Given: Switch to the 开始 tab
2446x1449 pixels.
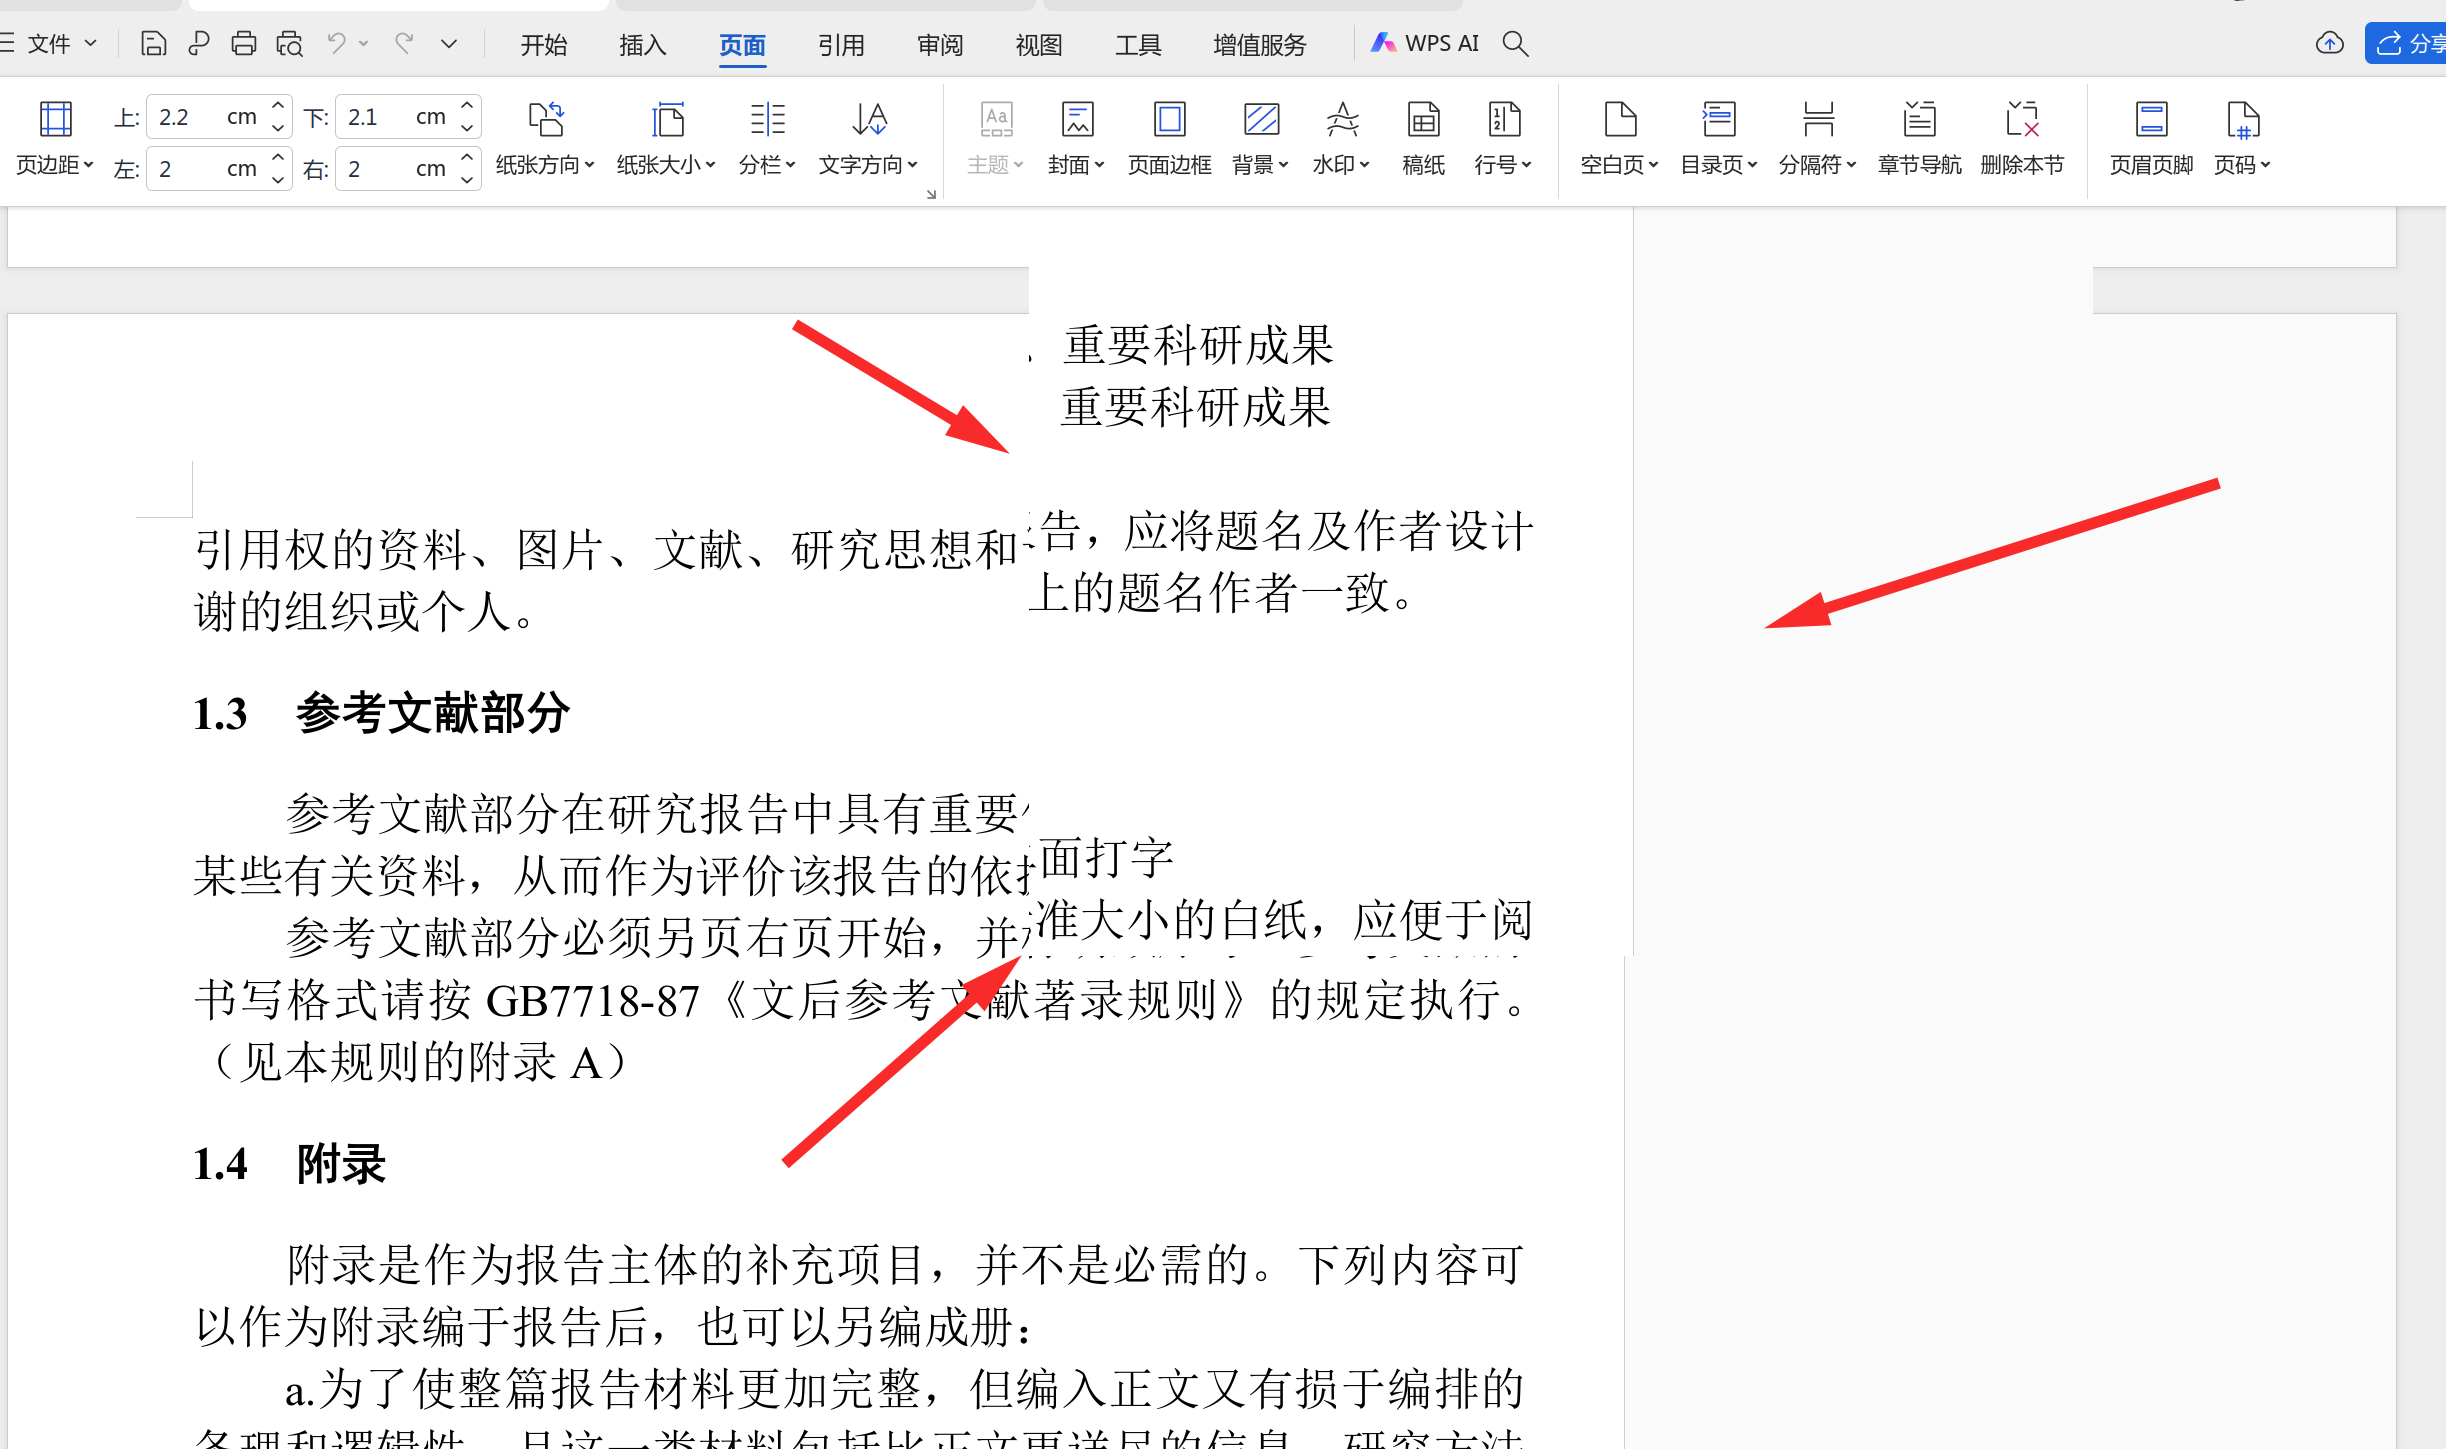Looking at the screenshot, I should pyautogui.click(x=544, y=45).
